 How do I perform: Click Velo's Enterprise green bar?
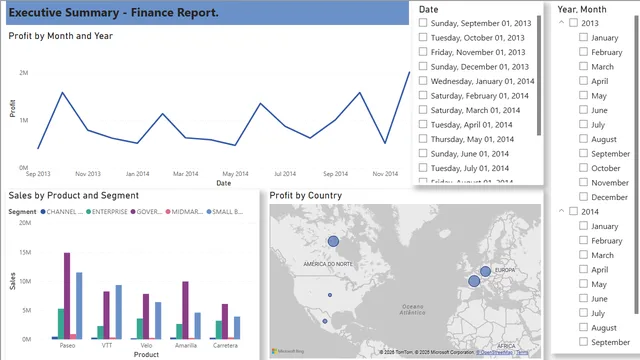coord(140,329)
